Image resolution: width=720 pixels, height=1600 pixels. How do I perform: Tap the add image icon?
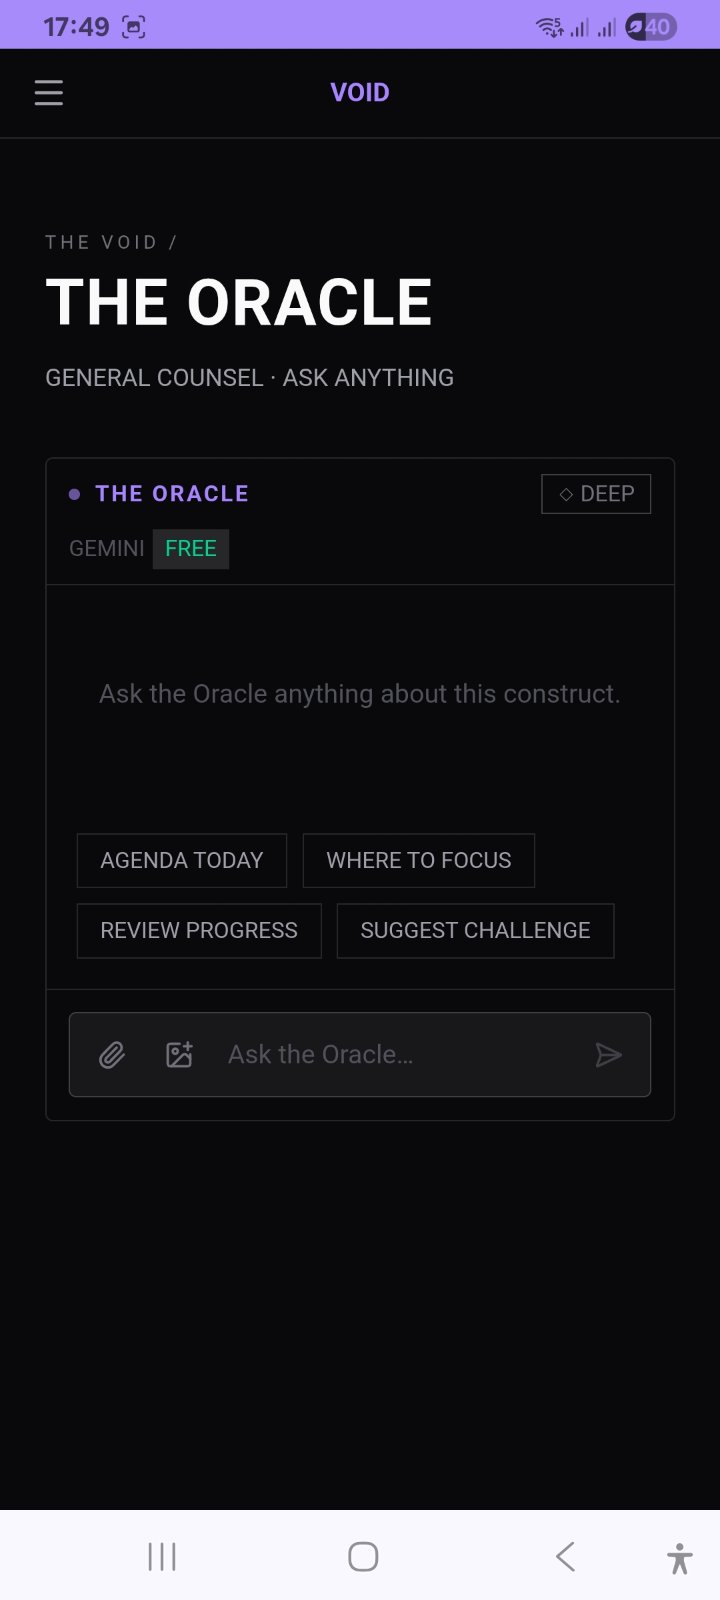click(x=179, y=1055)
